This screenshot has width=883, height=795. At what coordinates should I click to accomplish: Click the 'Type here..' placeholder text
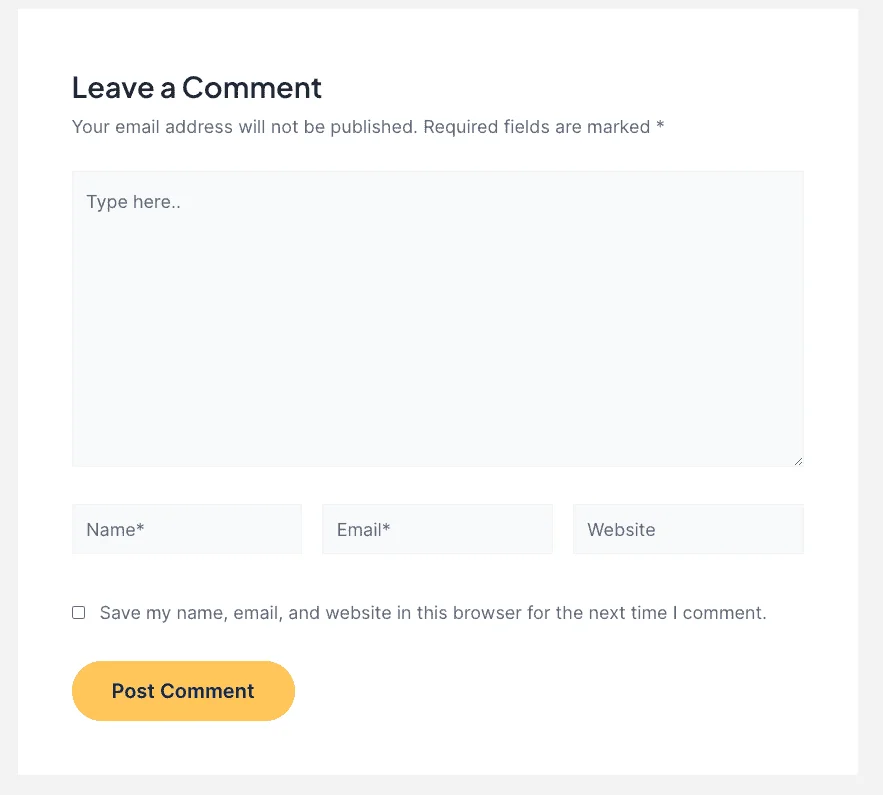coord(133,202)
